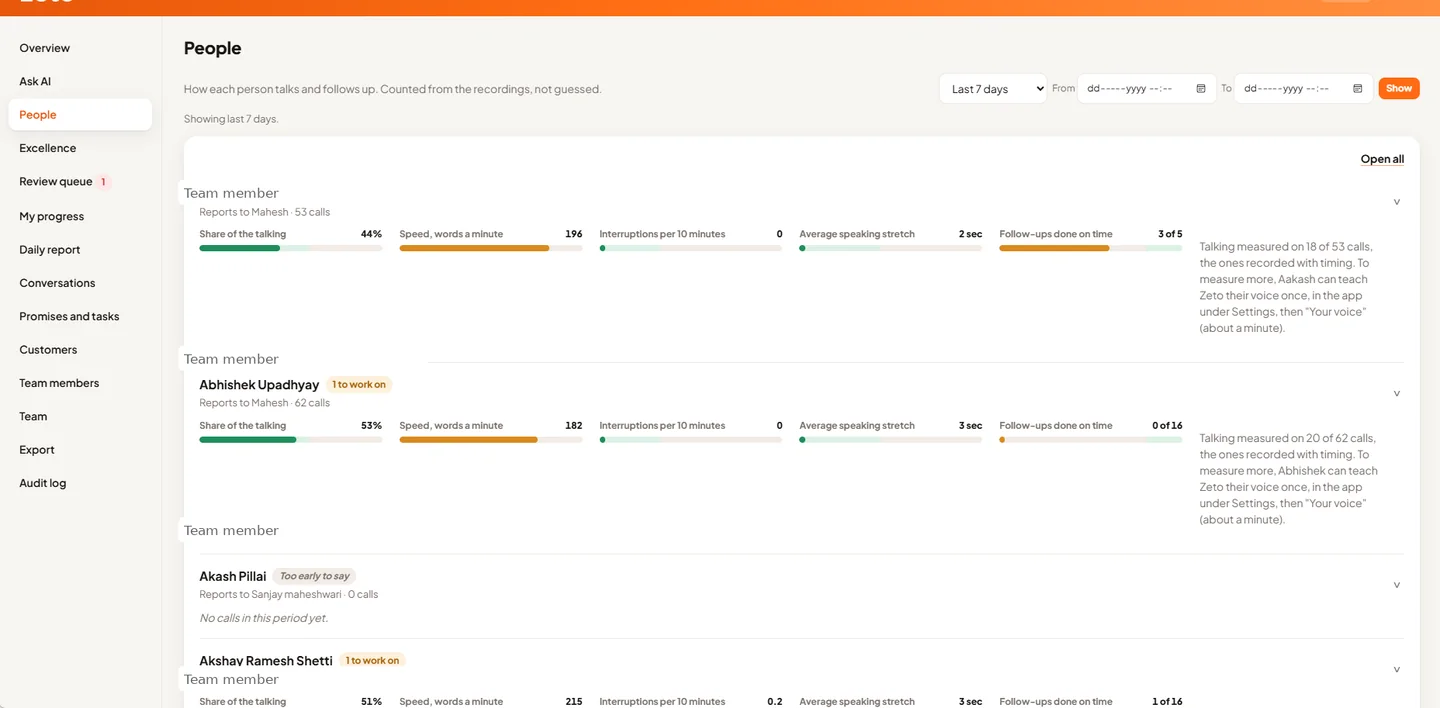Open Ask AI page

point(80,81)
